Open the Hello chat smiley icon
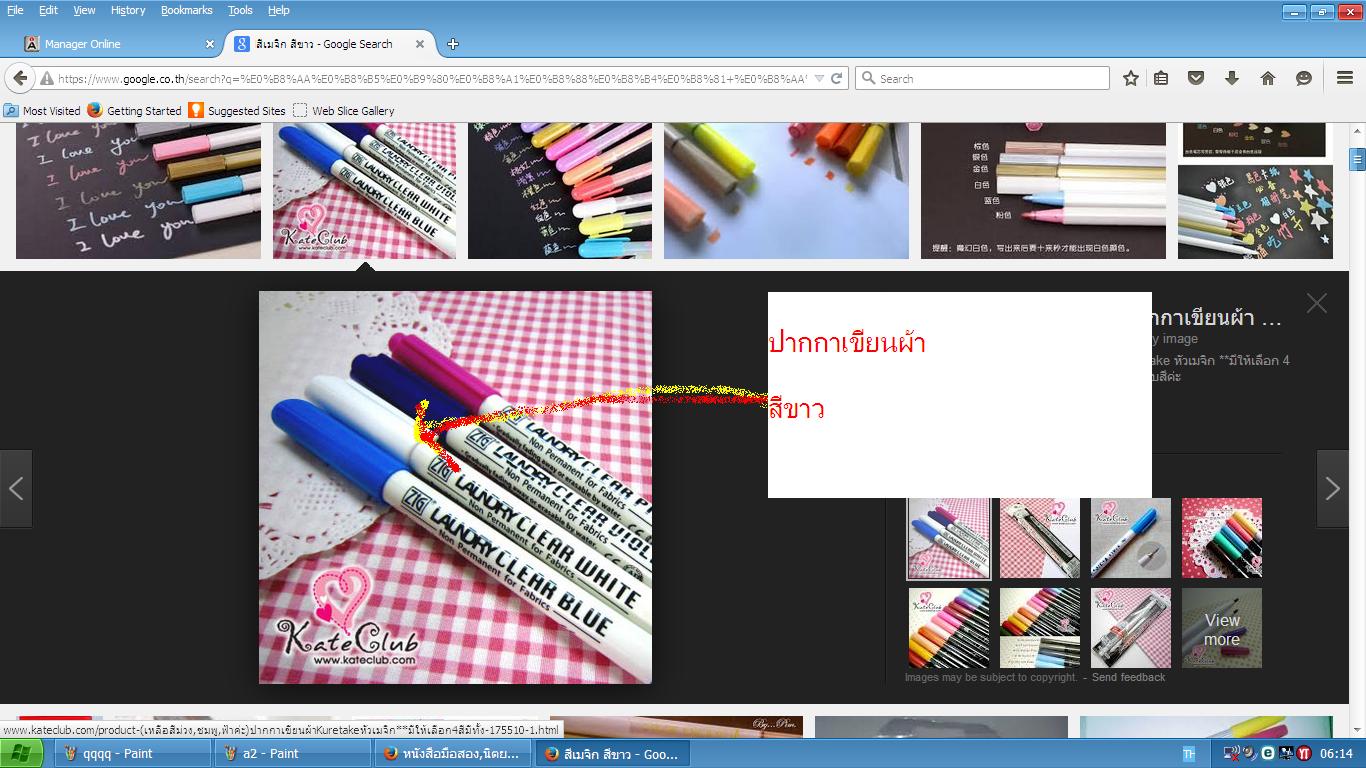1366x768 pixels. pyautogui.click(x=1304, y=78)
